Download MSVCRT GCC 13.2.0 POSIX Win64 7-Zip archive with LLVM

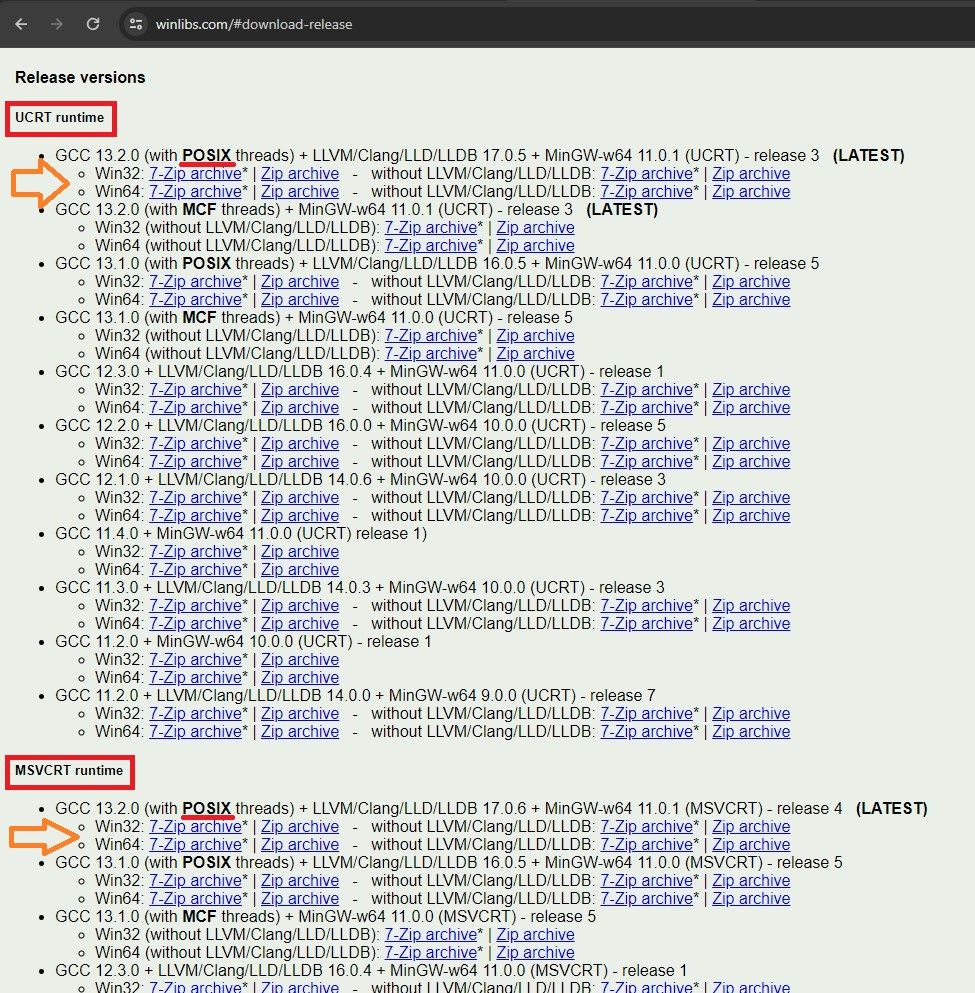(x=196, y=844)
